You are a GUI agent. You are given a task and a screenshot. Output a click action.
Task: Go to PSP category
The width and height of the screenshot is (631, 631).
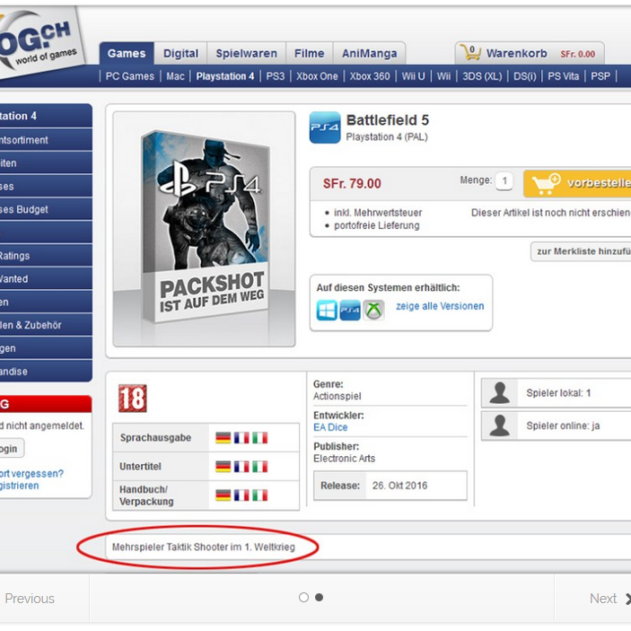tap(600, 76)
